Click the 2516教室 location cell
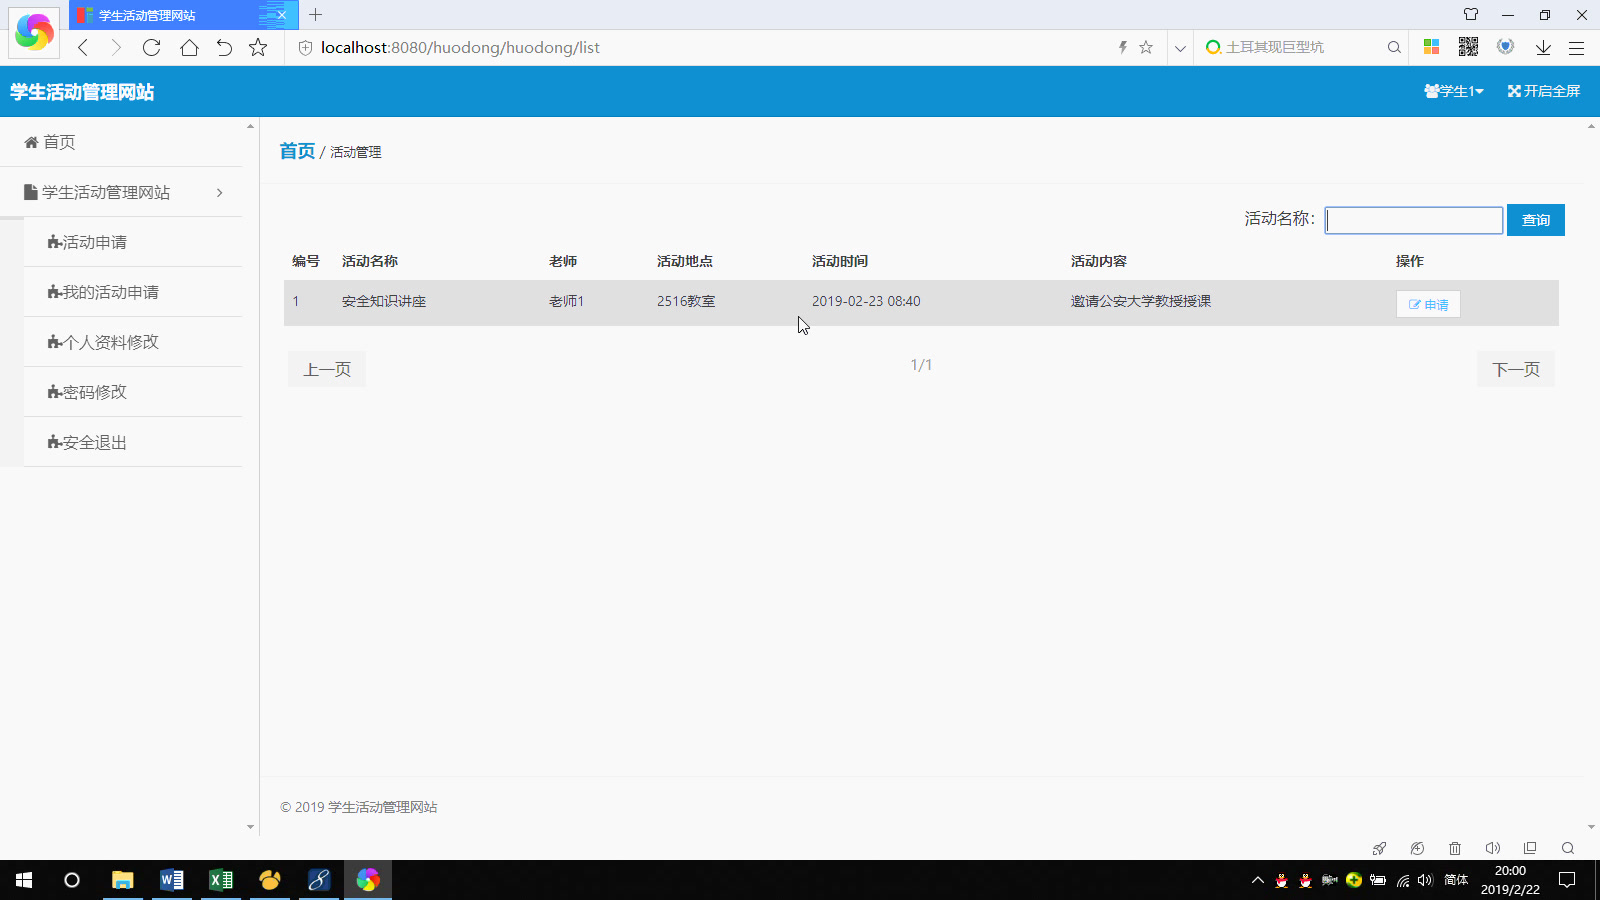 [x=686, y=301]
